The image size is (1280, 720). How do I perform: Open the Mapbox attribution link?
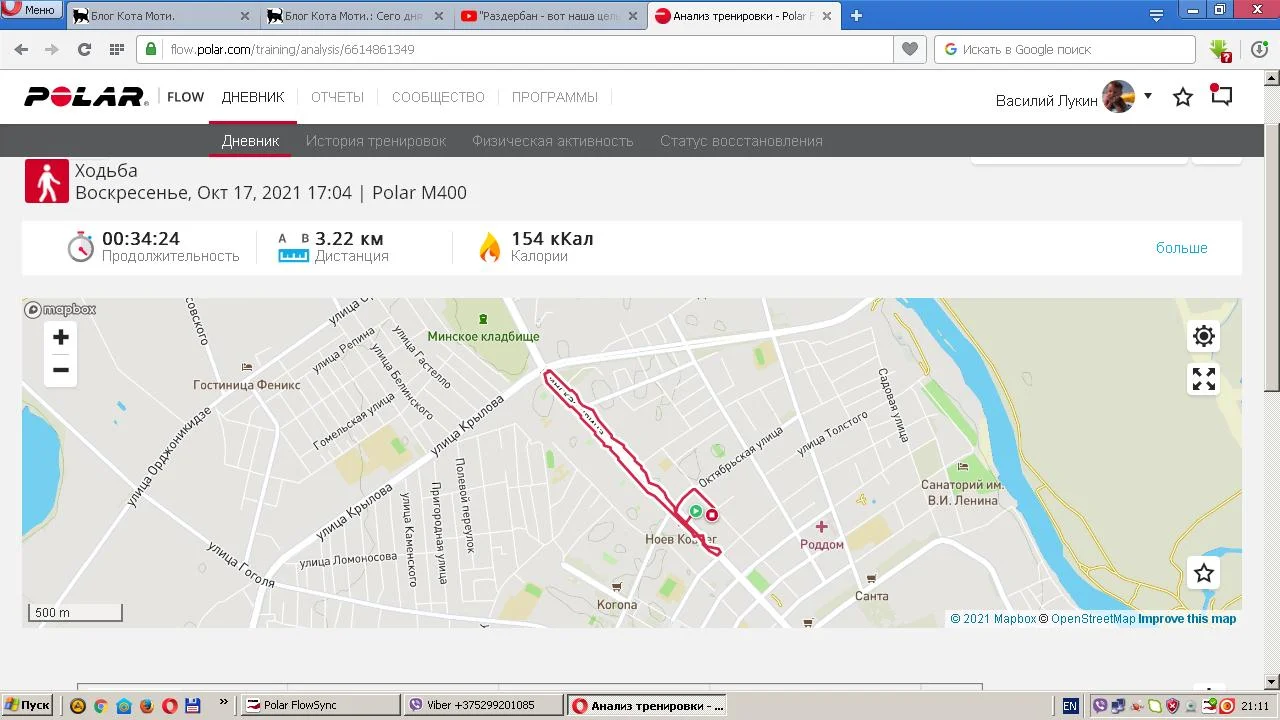coord(993,619)
